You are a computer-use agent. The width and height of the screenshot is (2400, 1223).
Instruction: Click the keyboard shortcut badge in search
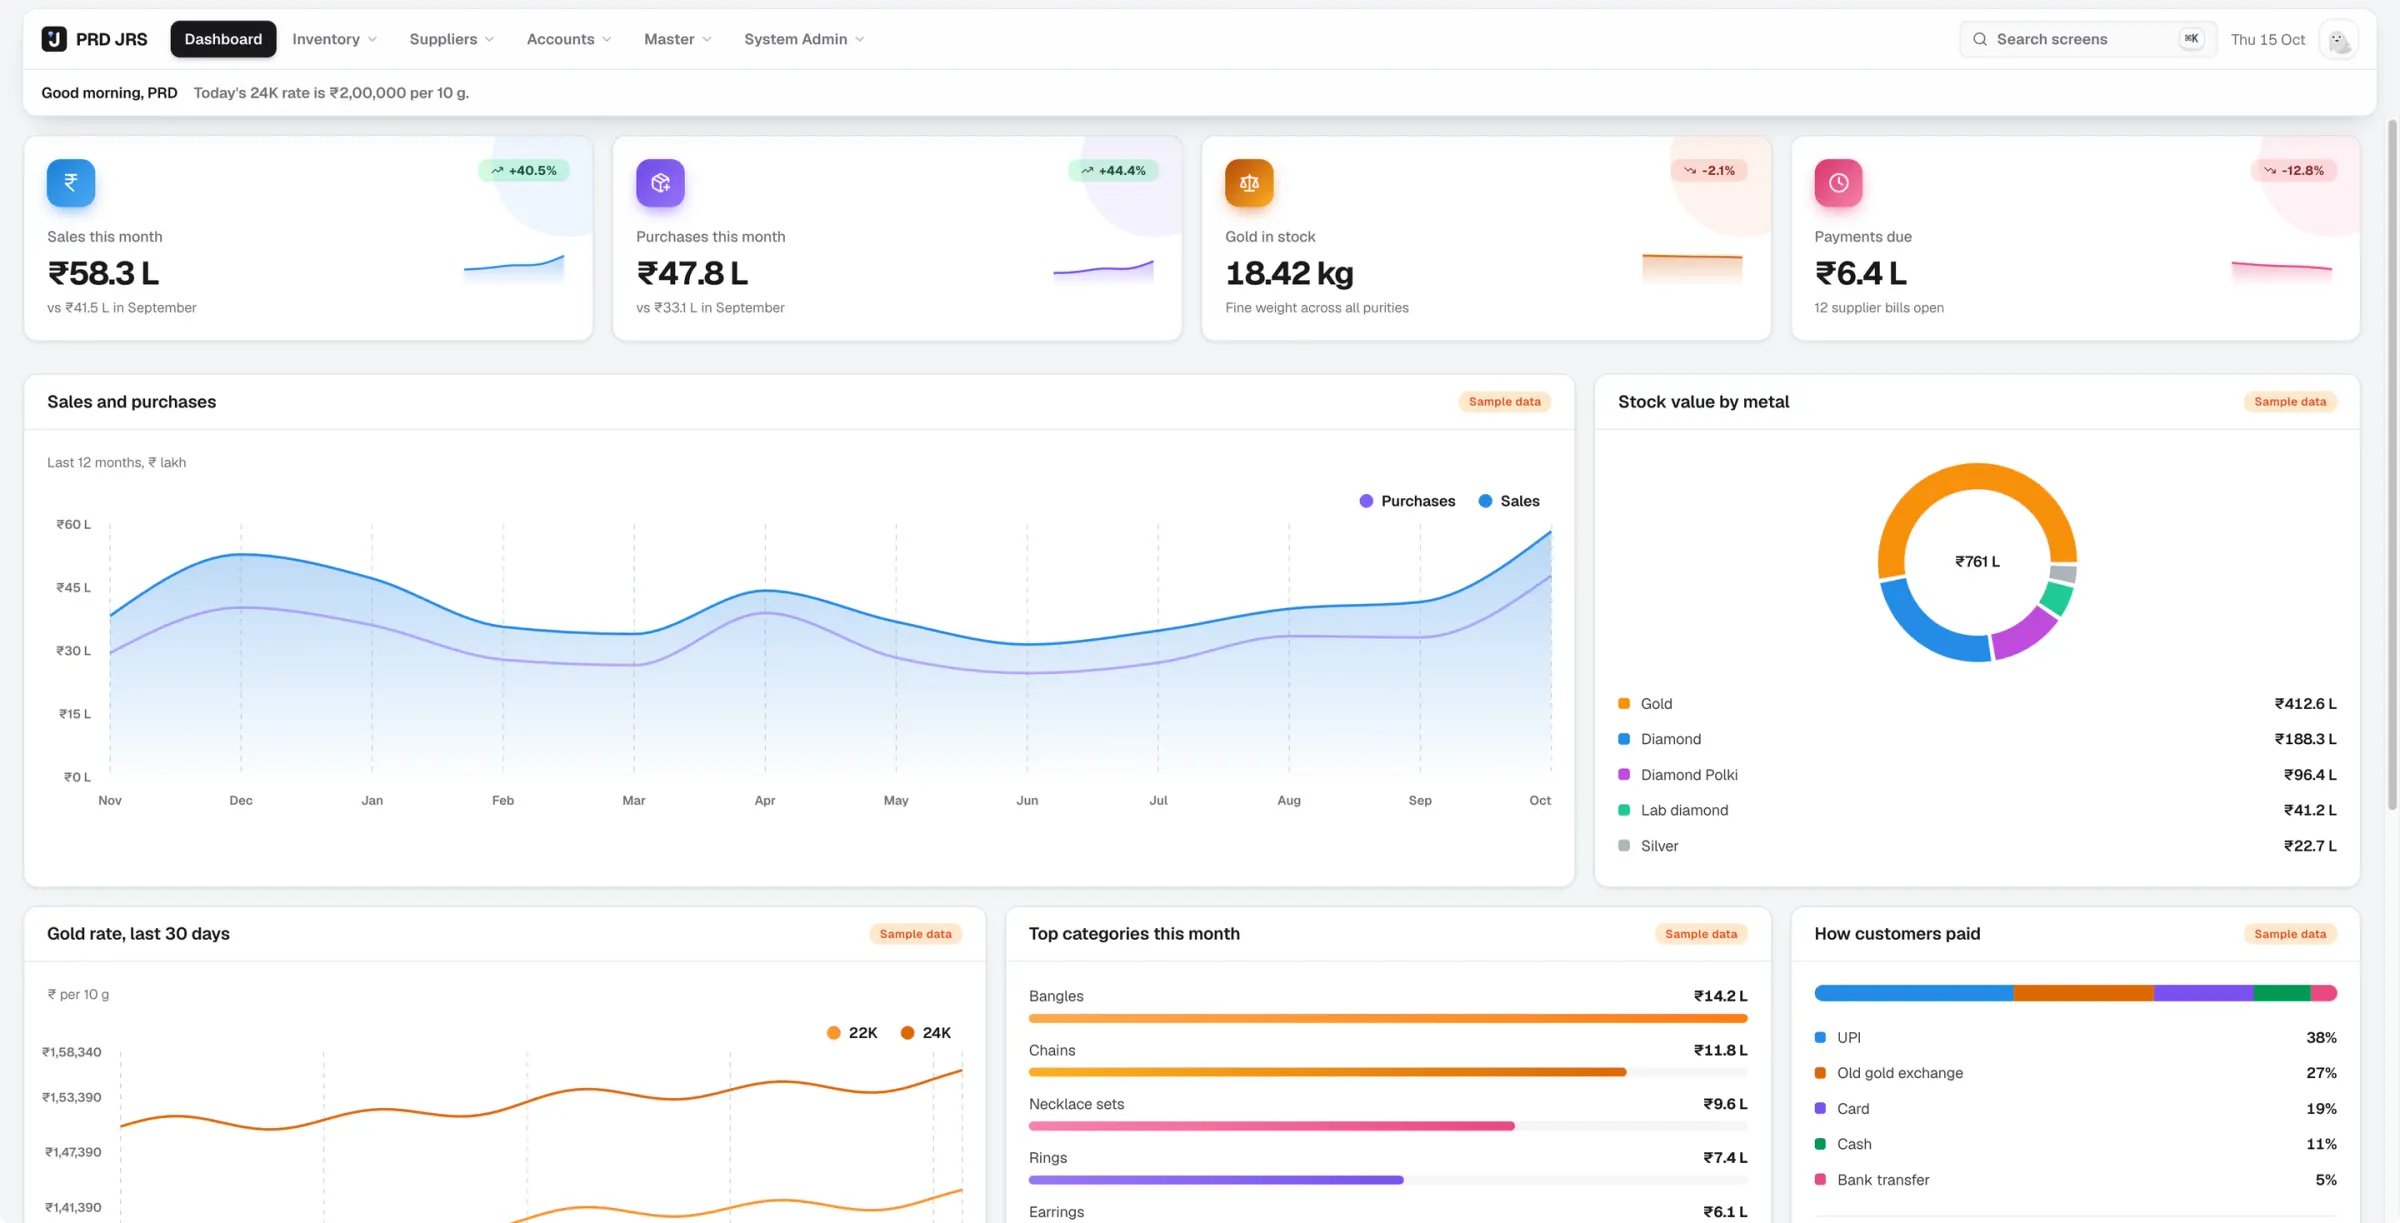point(2191,39)
